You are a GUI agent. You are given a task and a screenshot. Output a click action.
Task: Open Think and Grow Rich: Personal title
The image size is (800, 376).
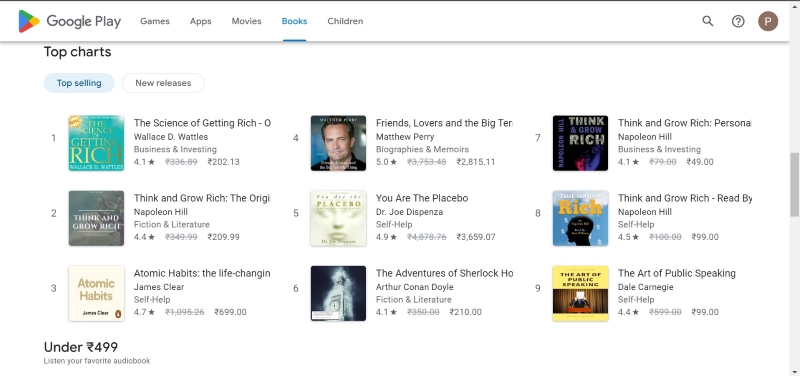(x=685, y=123)
